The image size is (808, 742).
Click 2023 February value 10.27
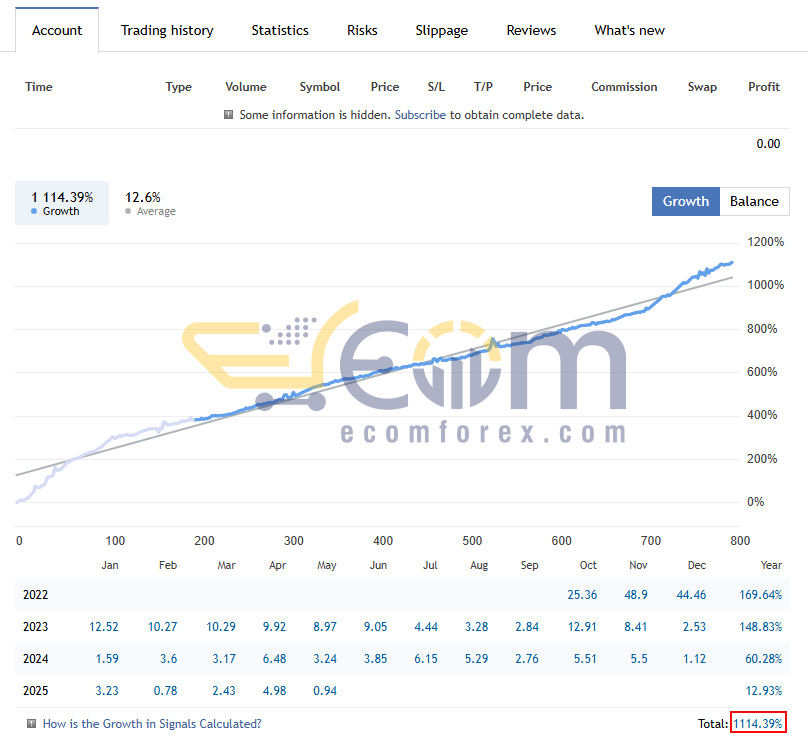click(x=162, y=627)
